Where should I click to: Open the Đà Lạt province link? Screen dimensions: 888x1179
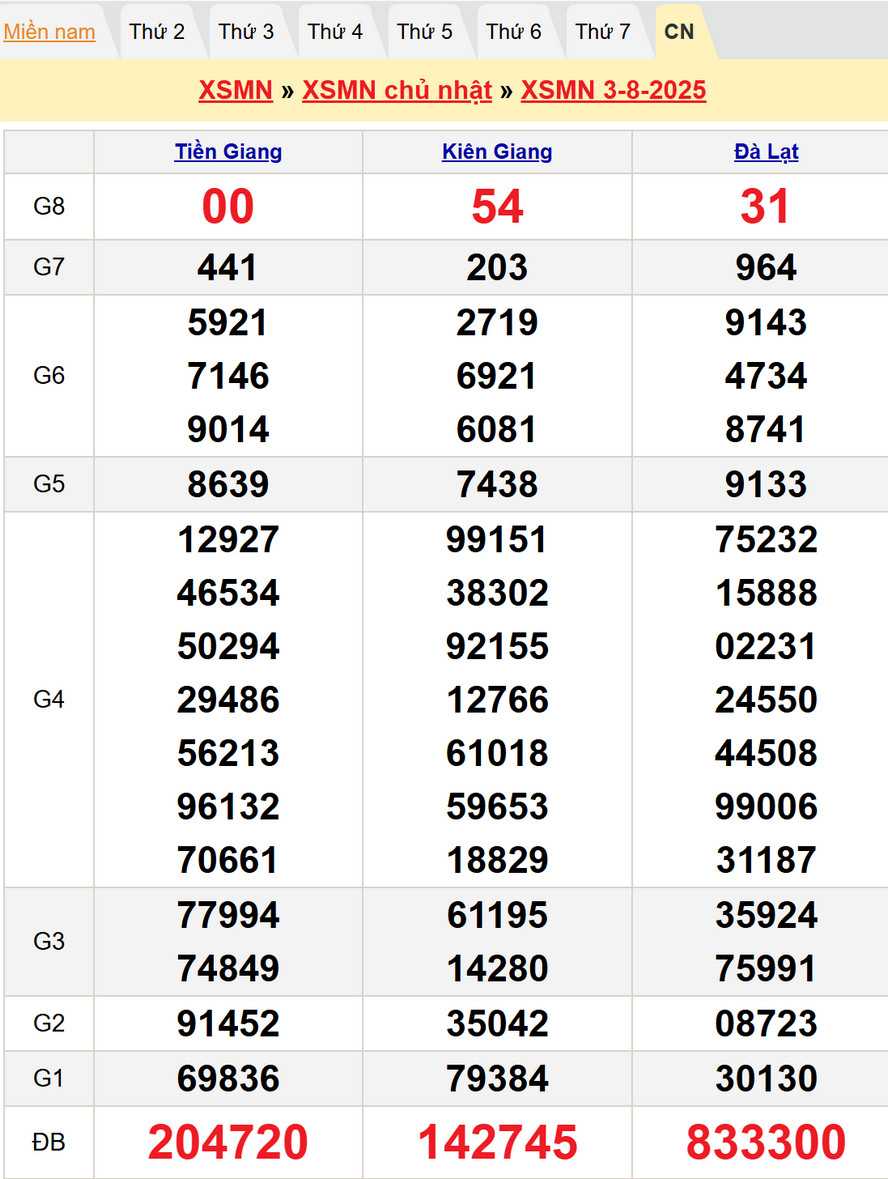[x=766, y=152]
